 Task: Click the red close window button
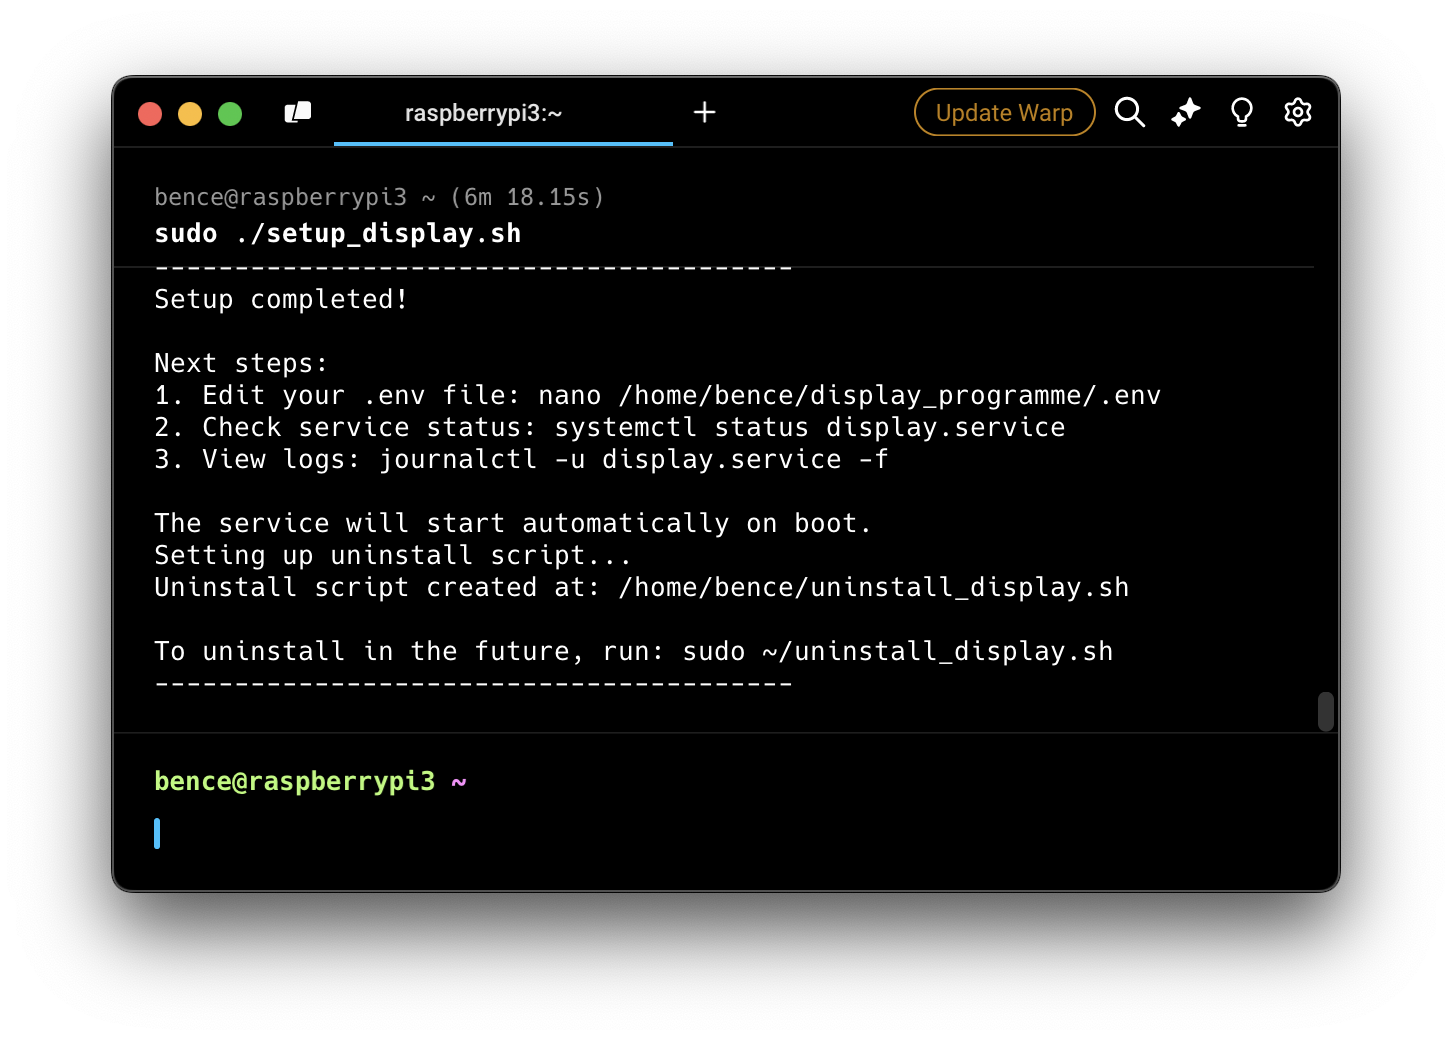point(150,114)
